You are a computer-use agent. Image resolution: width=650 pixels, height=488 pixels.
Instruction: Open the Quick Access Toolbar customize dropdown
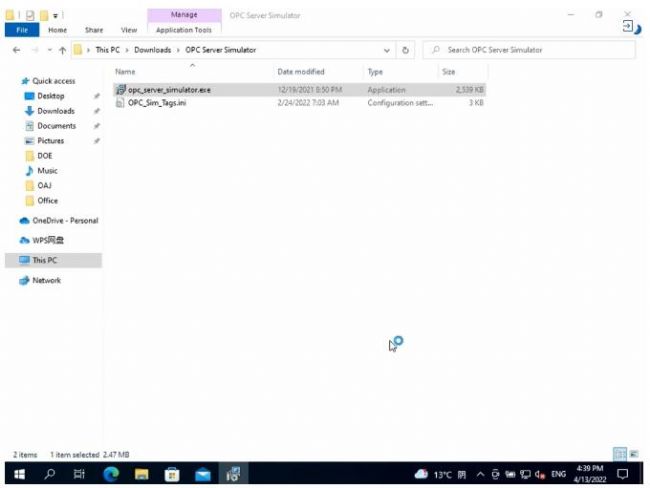[55, 16]
